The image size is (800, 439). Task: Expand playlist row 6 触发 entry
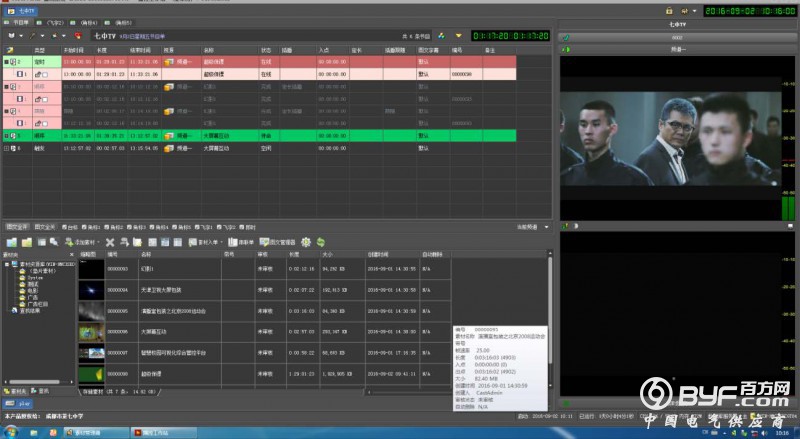(7, 148)
